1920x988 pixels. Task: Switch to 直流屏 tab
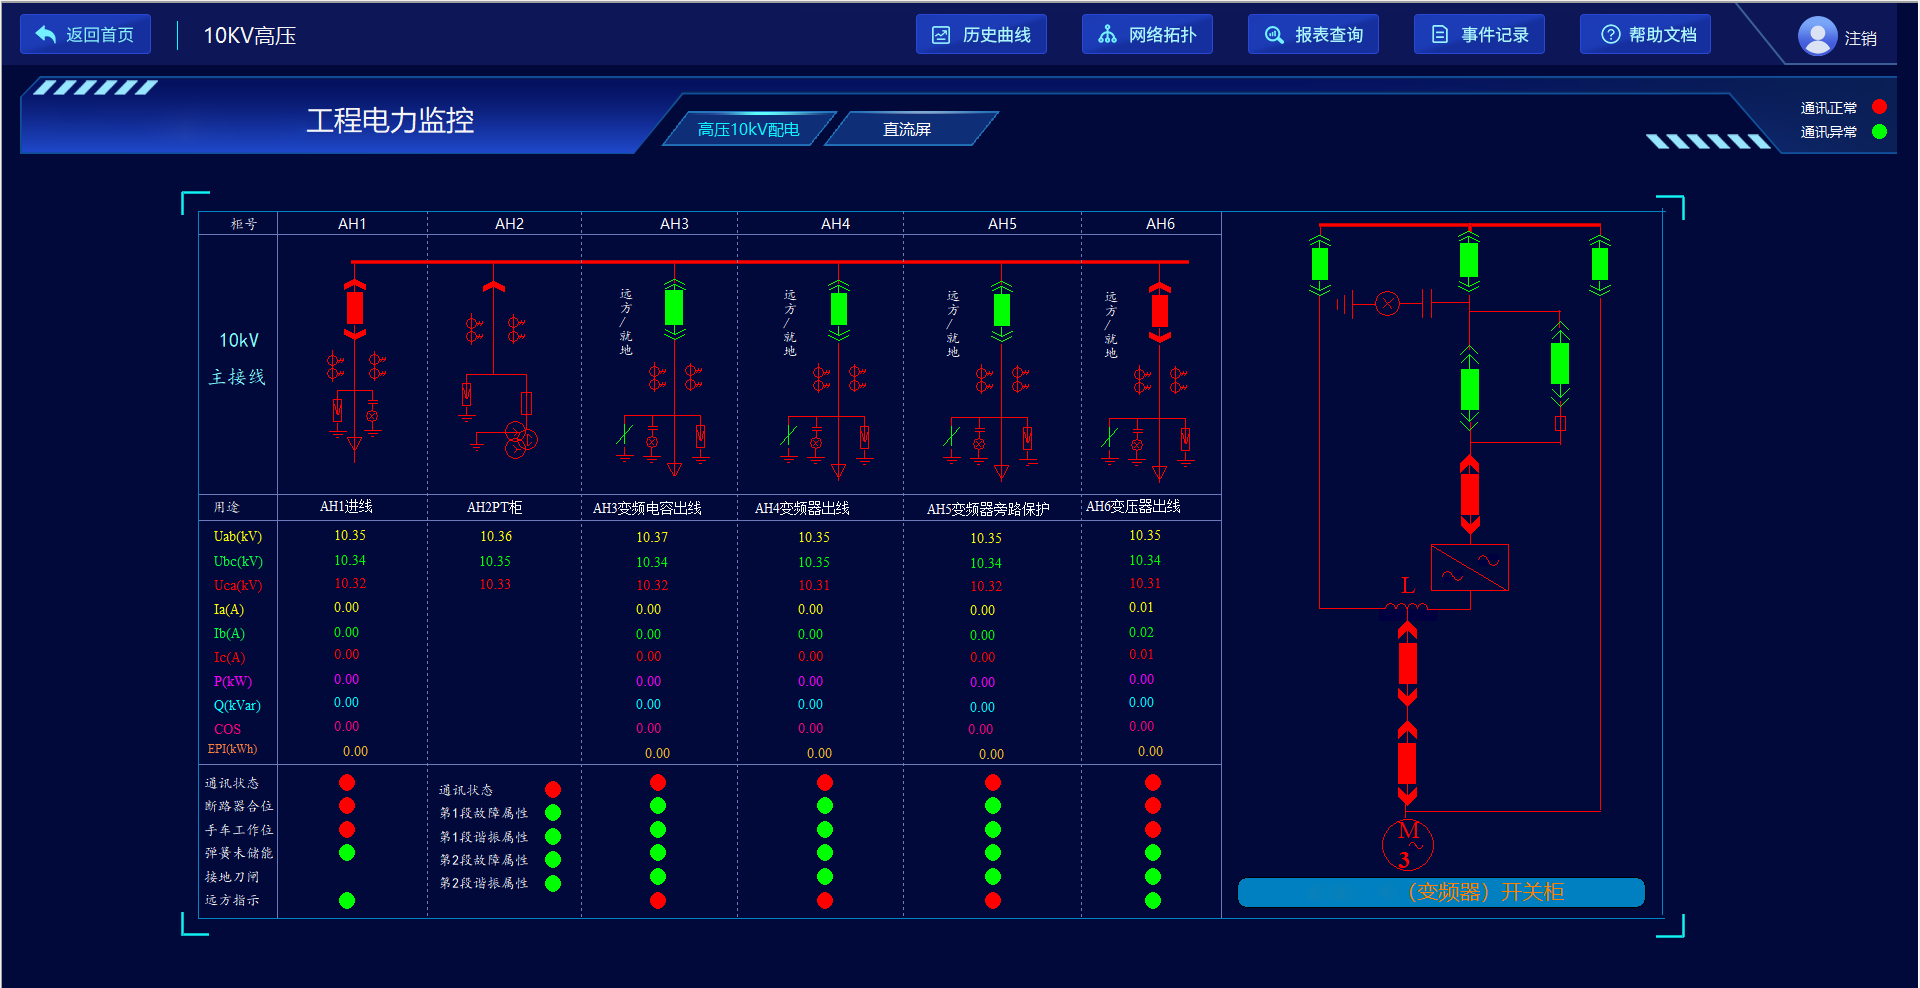click(x=907, y=129)
